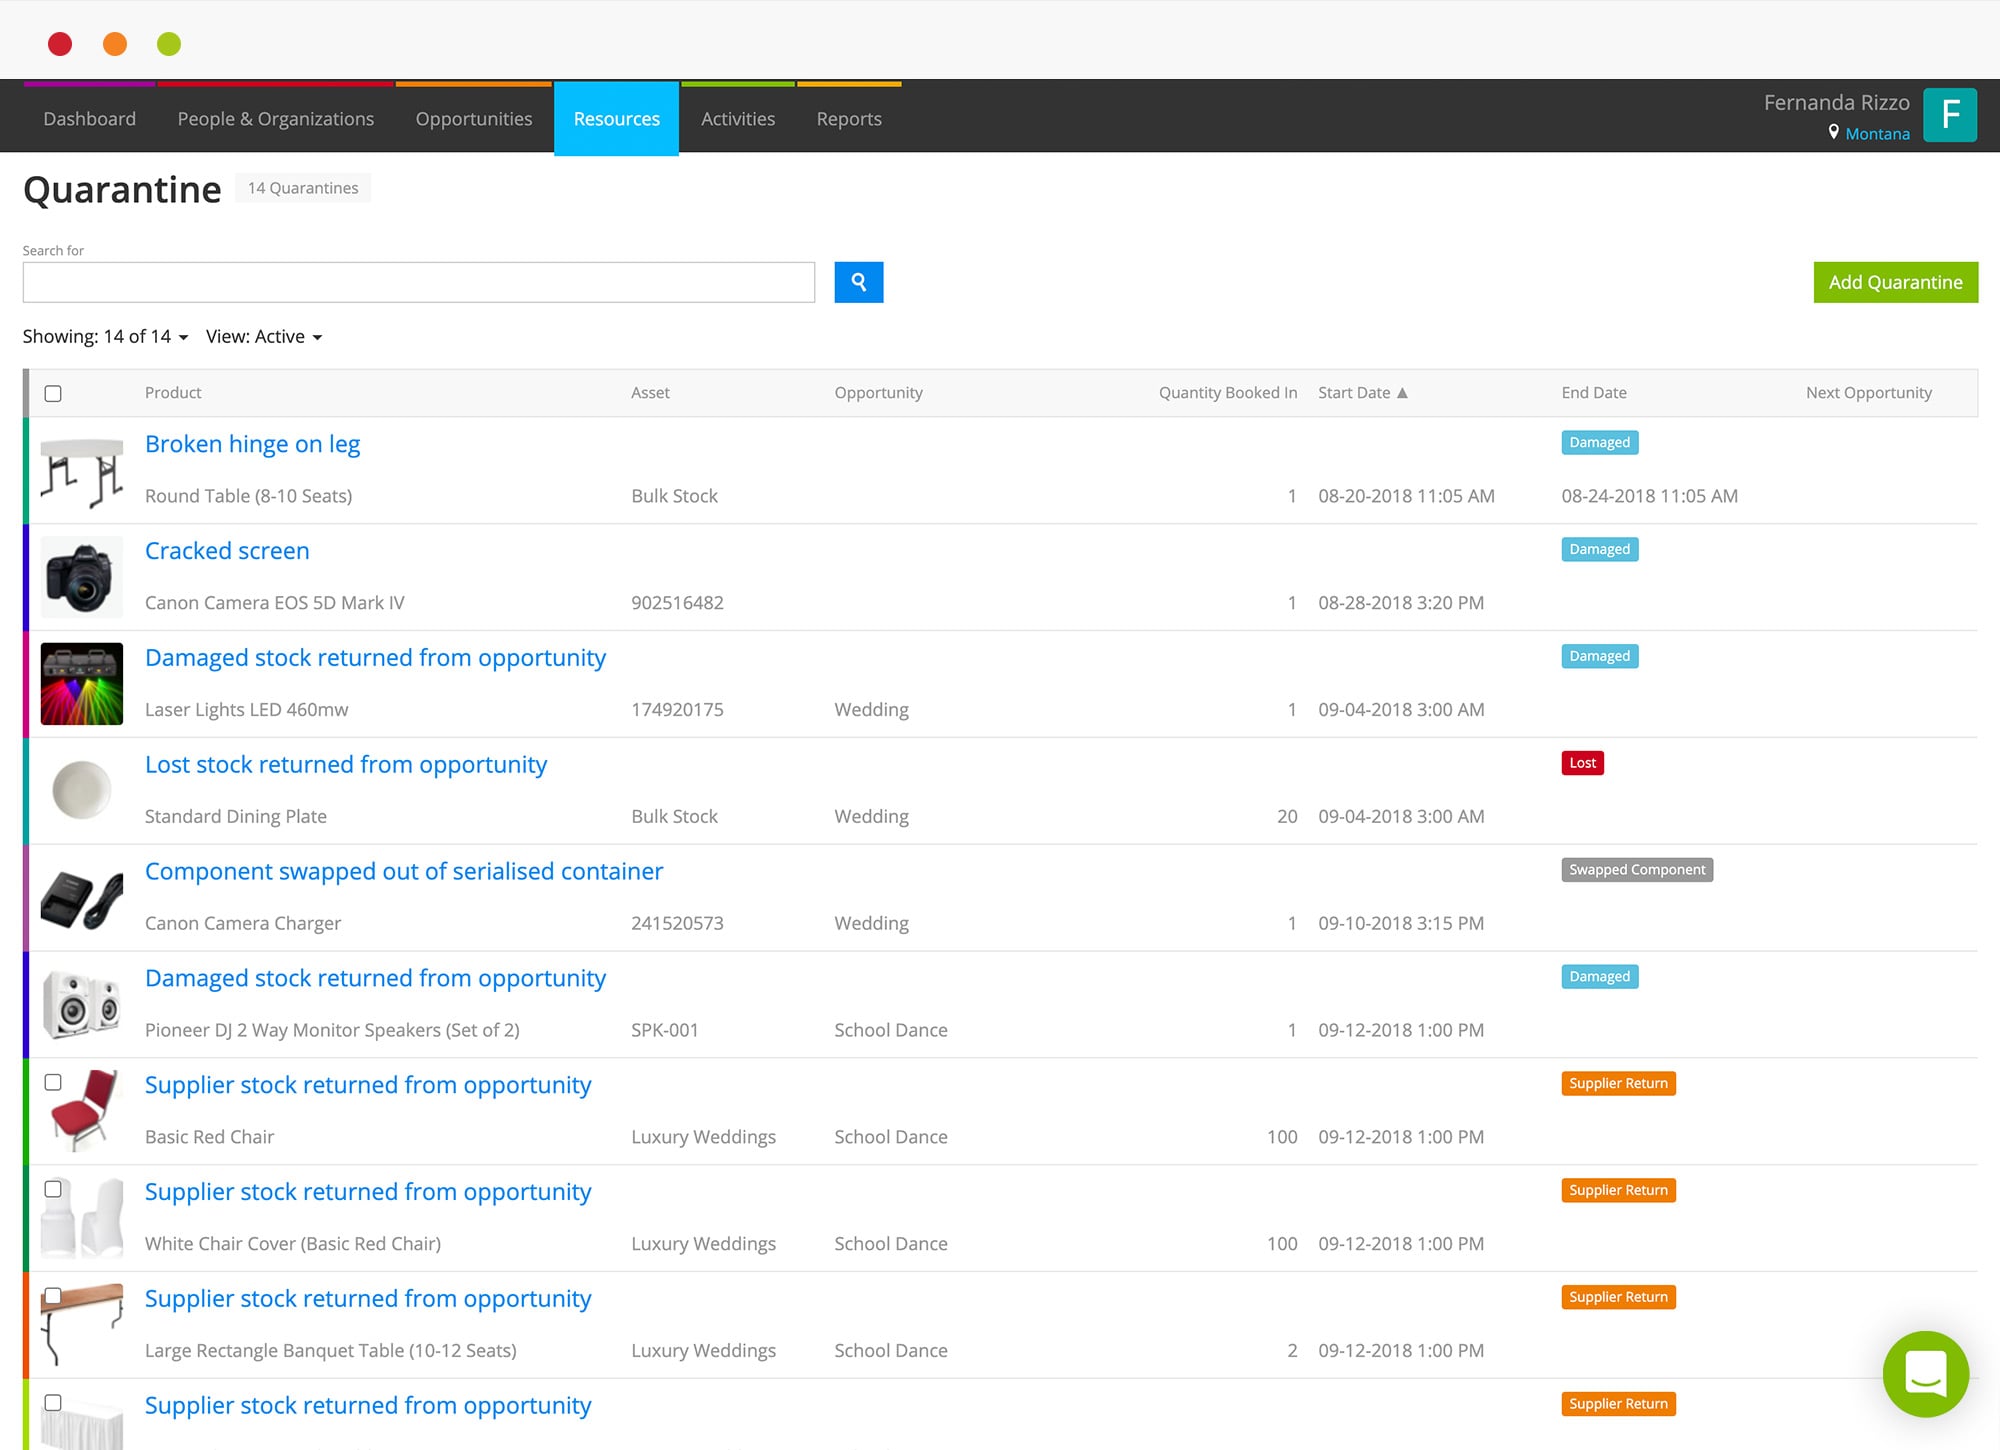Sort by the End Date header
Viewport: 2000px width, 1450px height.
pos(1594,393)
